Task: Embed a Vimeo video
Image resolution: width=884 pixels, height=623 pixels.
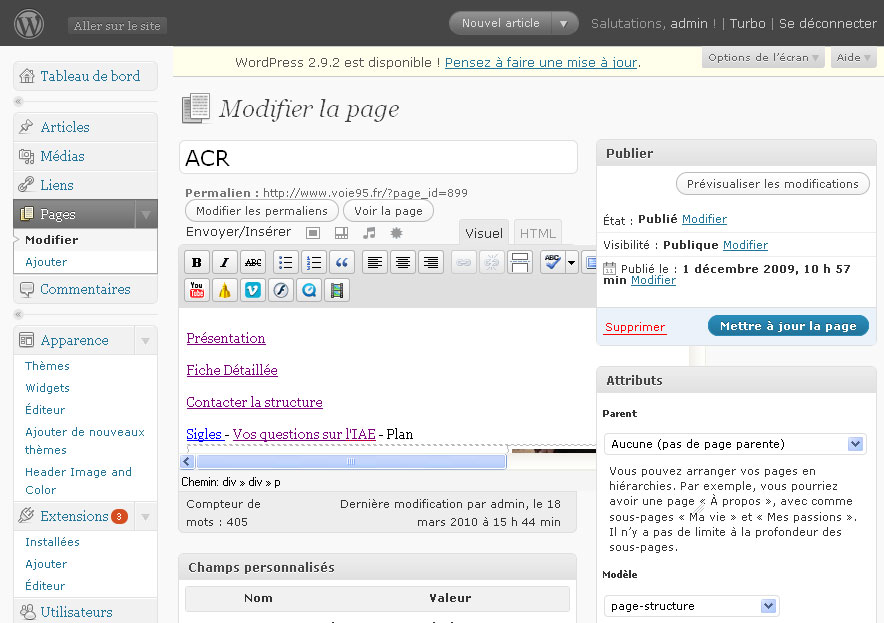Action: tap(251, 290)
